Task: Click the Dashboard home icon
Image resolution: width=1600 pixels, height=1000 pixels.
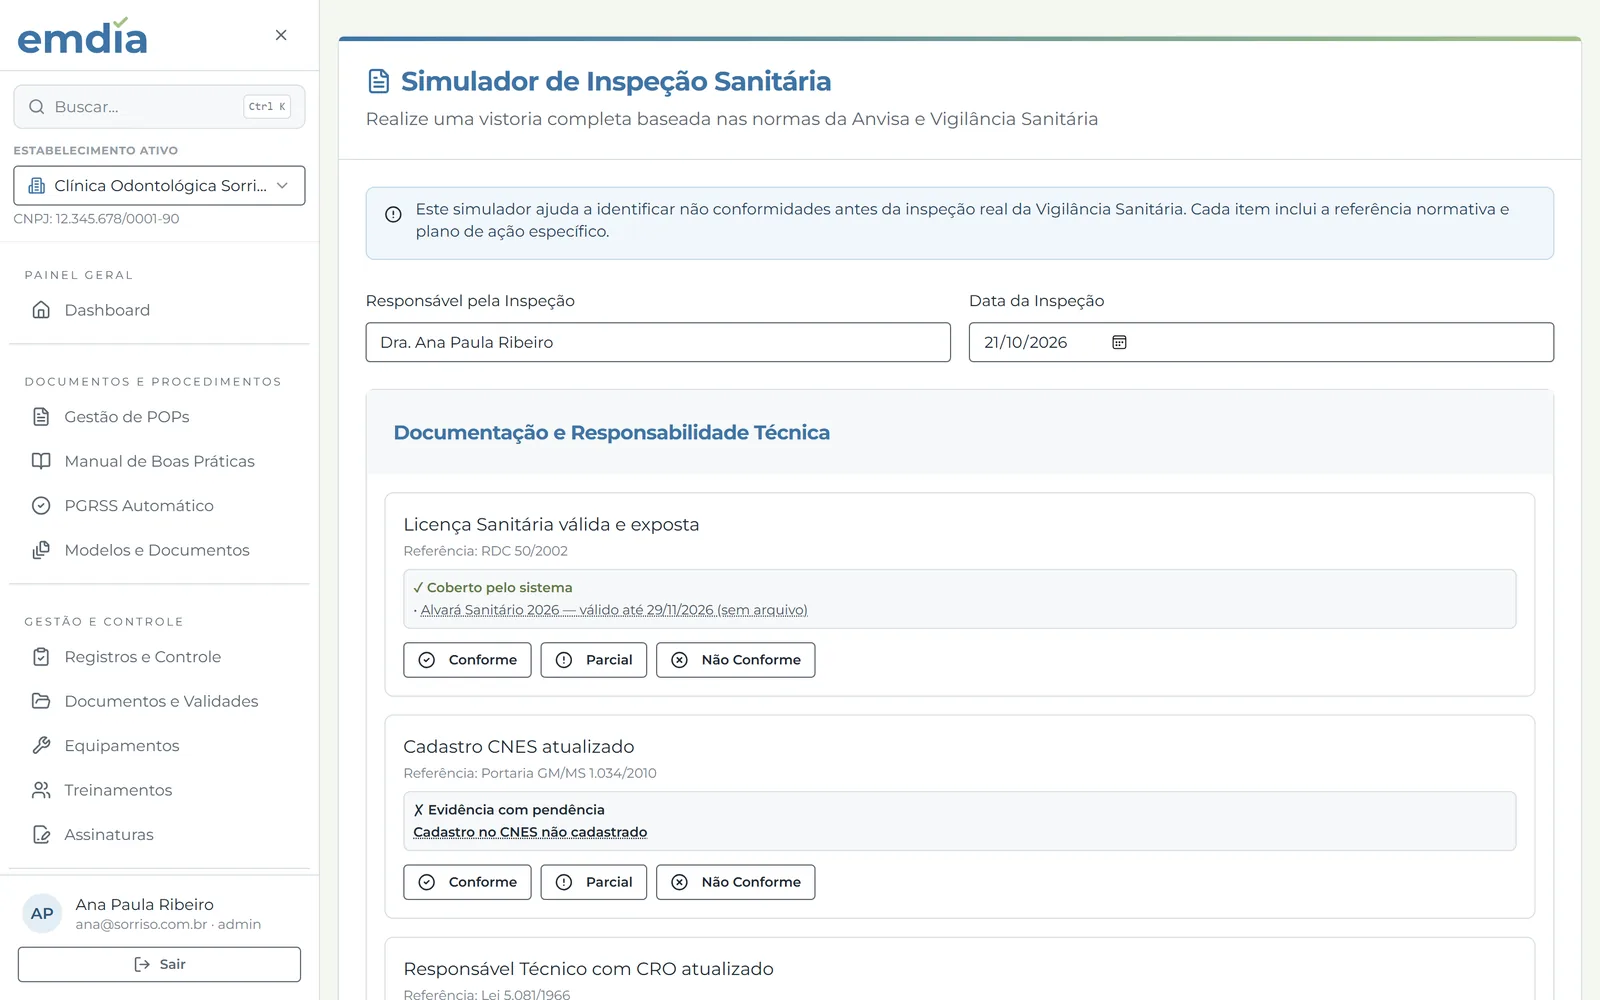Action: pyautogui.click(x=41, y=310)
